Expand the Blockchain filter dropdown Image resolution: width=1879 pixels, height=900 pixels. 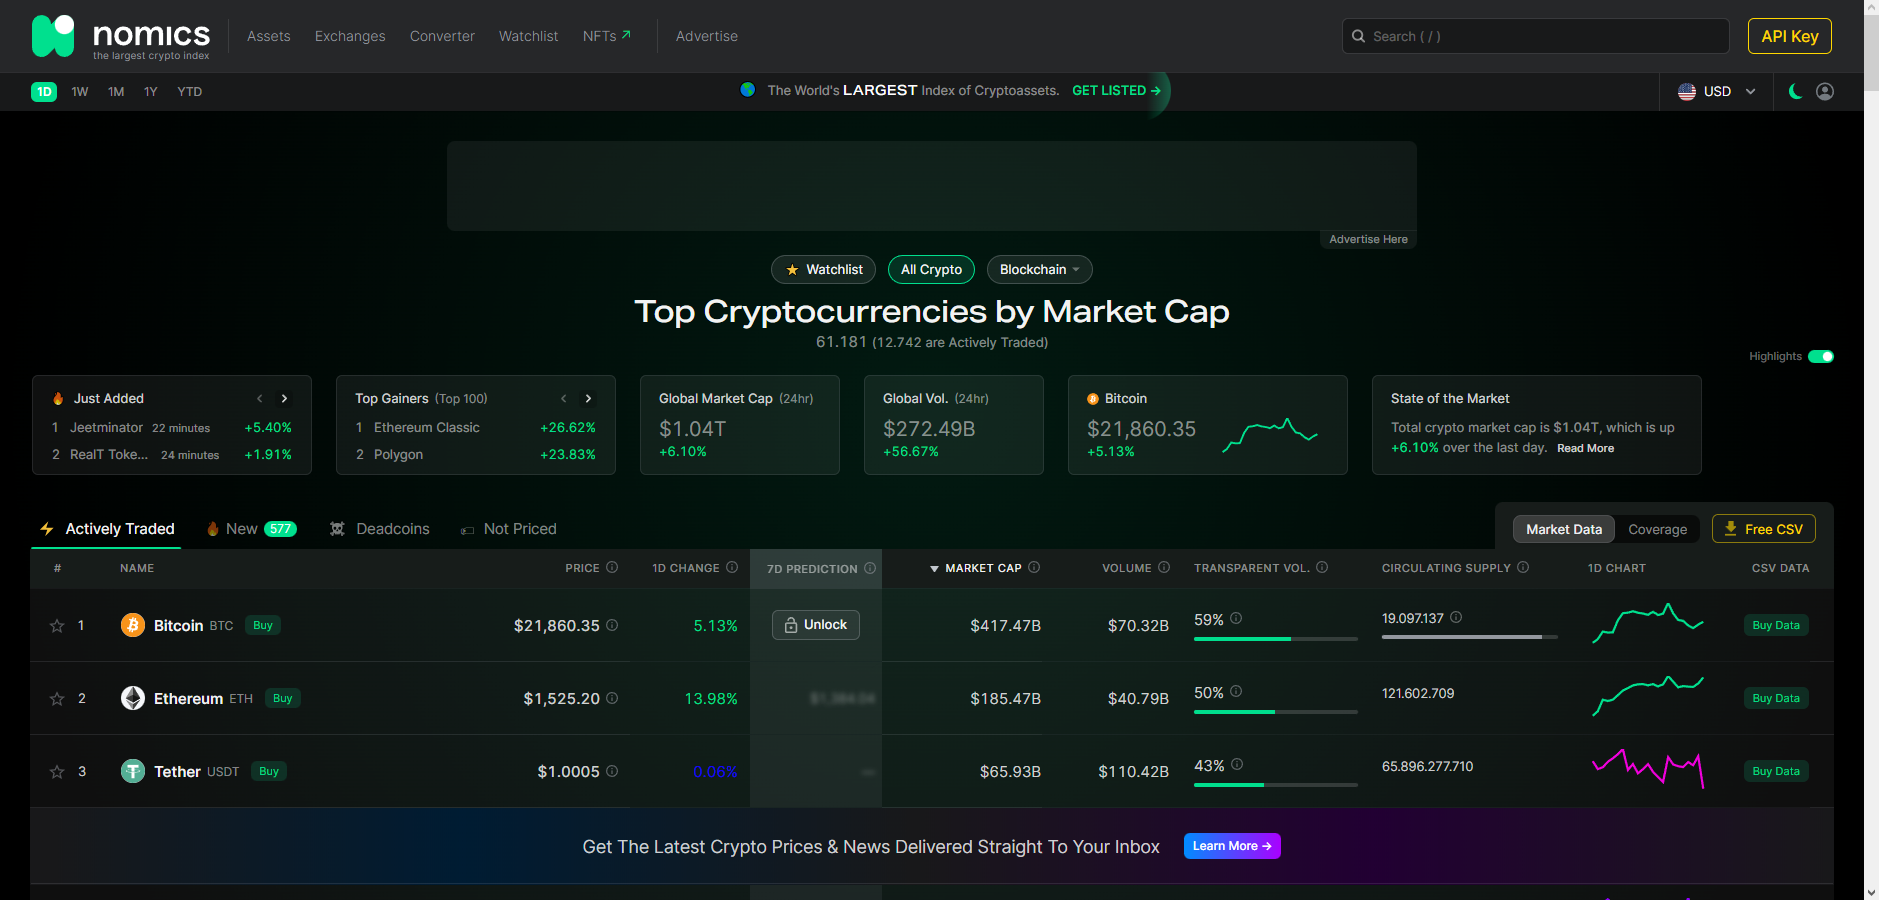pos(1040,270)
